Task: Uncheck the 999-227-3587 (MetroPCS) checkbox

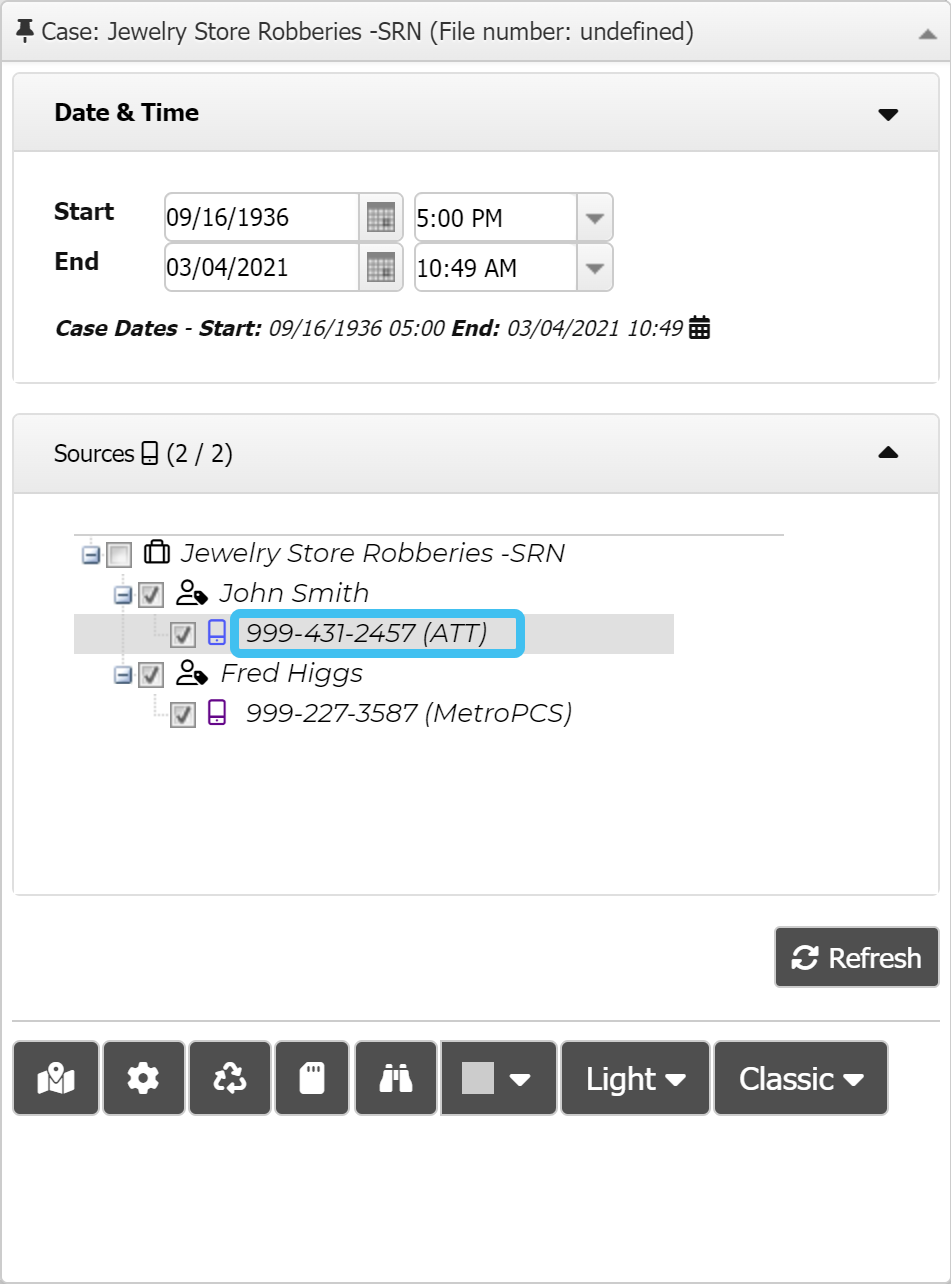Action: 182,714
